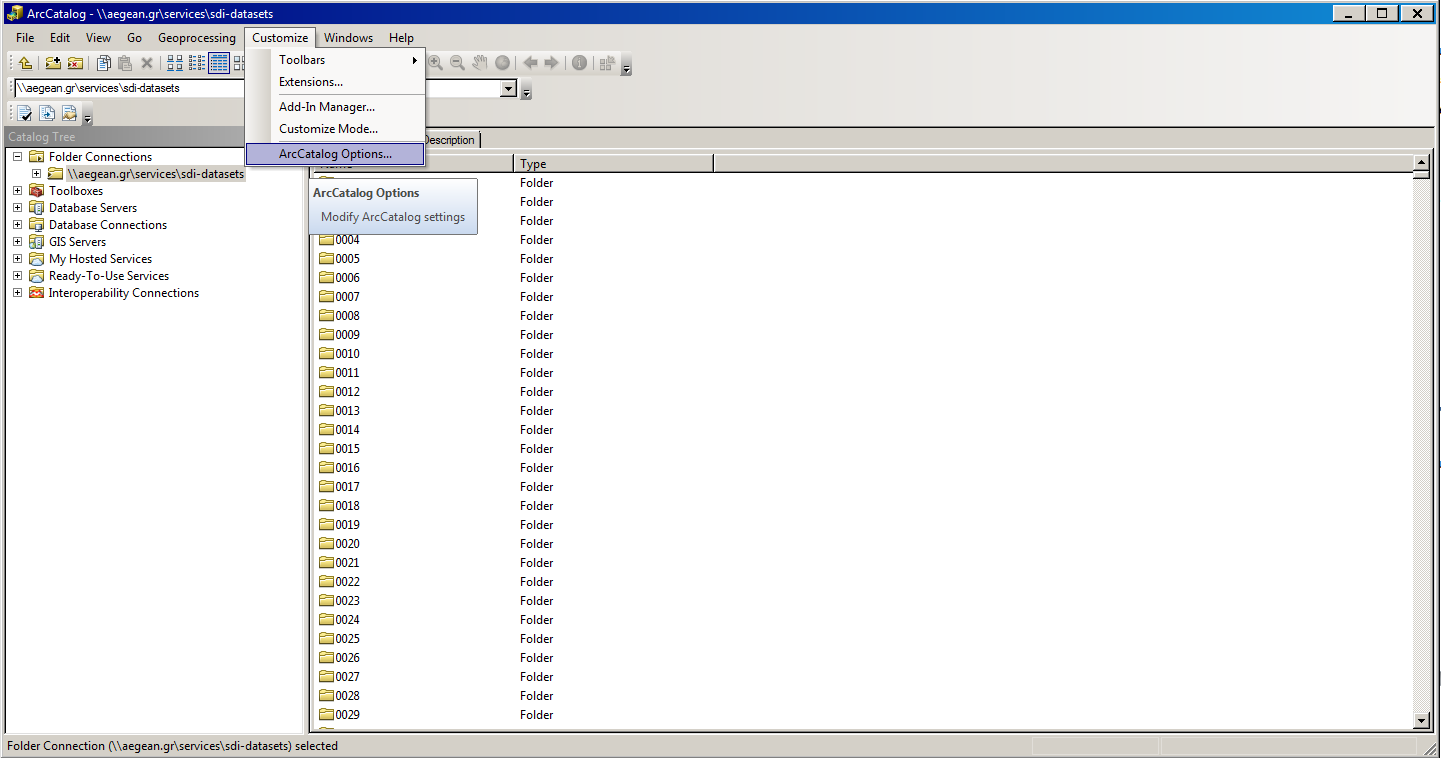Select folder 0023 in contents list
The height and width of the screenshot is (758, 1441).
[347, 600]
